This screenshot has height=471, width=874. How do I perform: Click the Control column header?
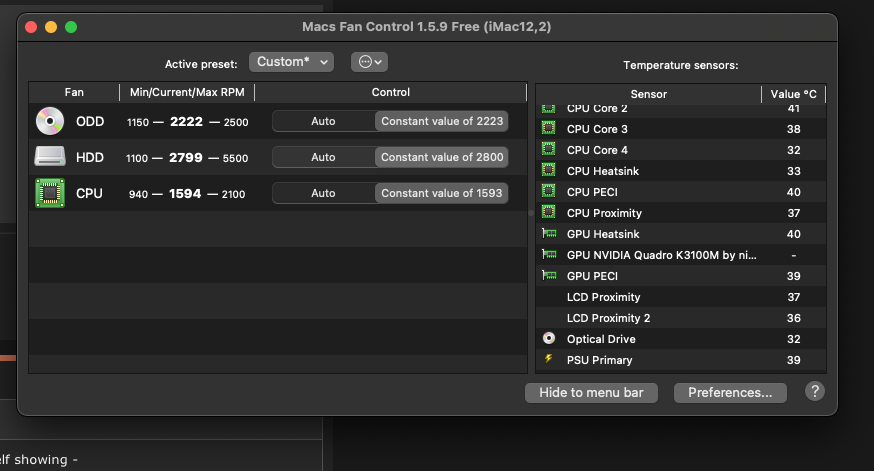[x=391, y=93]
